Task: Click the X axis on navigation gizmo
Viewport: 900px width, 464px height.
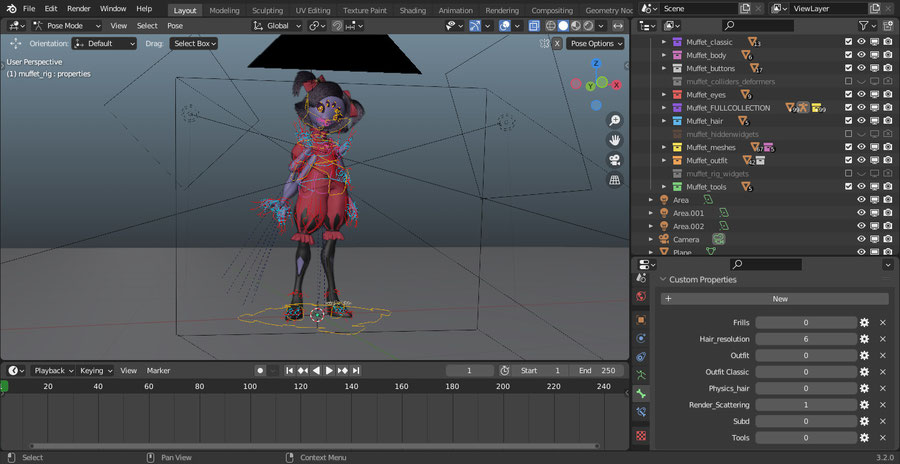Action: [616, 85]
